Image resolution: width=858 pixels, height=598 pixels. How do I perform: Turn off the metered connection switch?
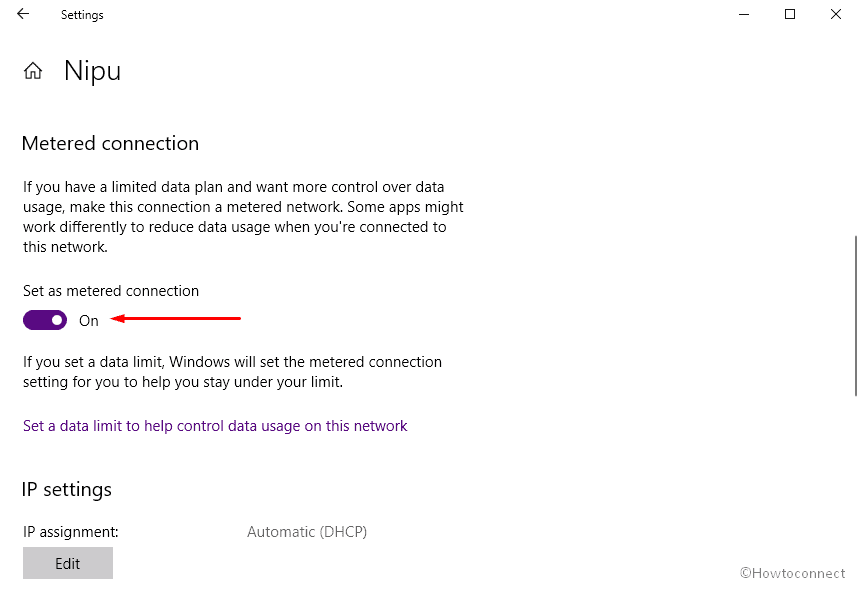pos(45,320)
